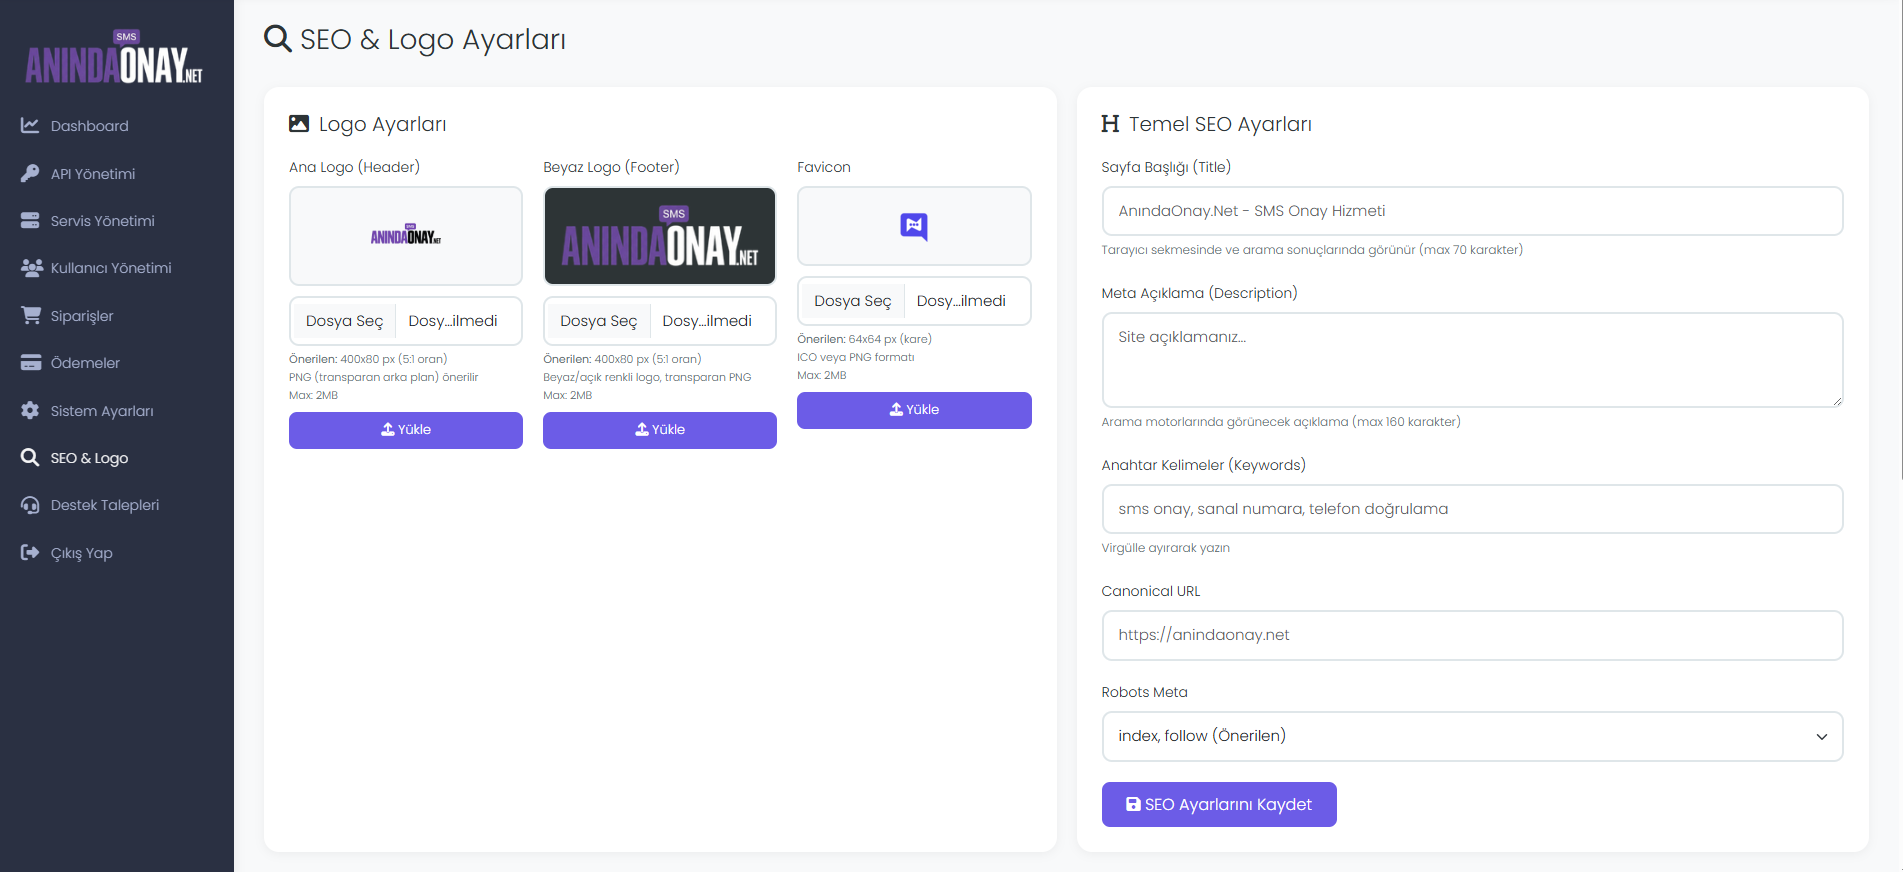This screenshot has height=872, width=1903.
Task: Click the 'Robots Meta' label
Action: pos(1145,692)
